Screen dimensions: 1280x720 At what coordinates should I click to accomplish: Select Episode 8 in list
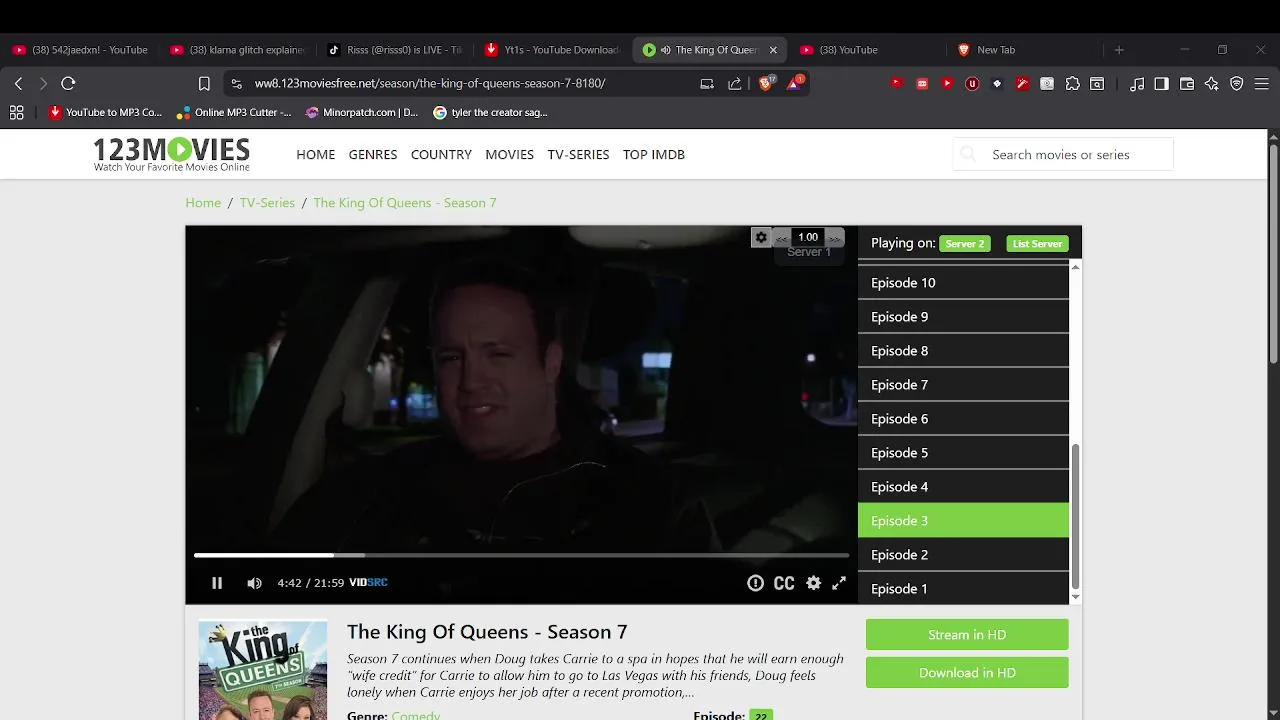pos(963,351)
